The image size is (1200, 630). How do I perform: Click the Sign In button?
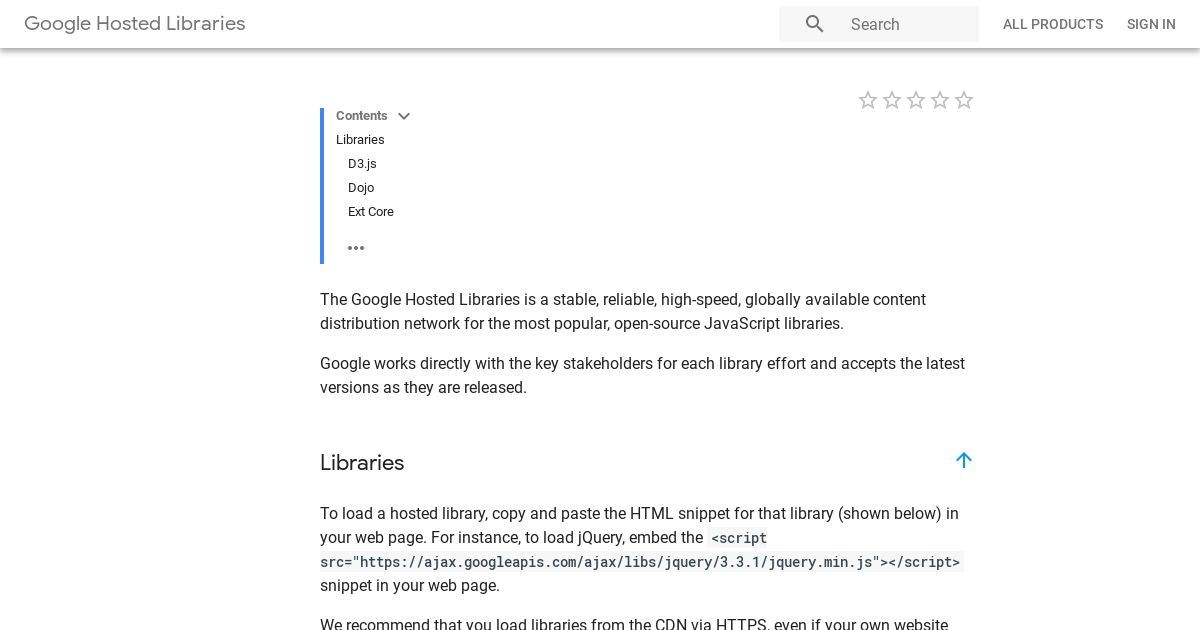(x=1151, y=24)
